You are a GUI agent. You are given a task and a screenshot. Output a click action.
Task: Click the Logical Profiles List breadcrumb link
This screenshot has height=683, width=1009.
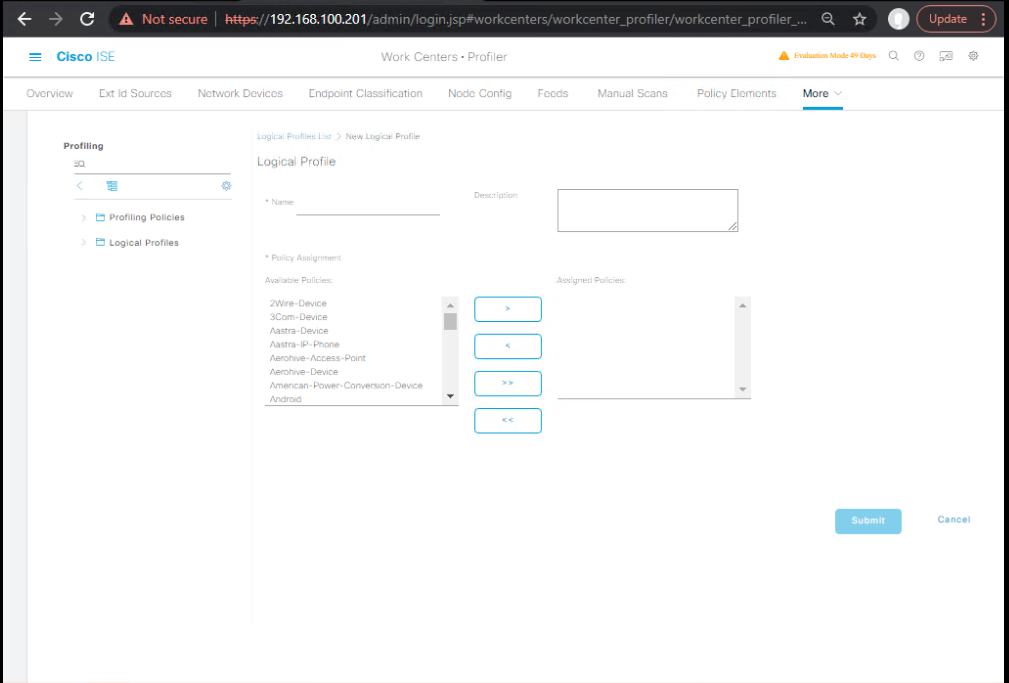tap(294, 136)
